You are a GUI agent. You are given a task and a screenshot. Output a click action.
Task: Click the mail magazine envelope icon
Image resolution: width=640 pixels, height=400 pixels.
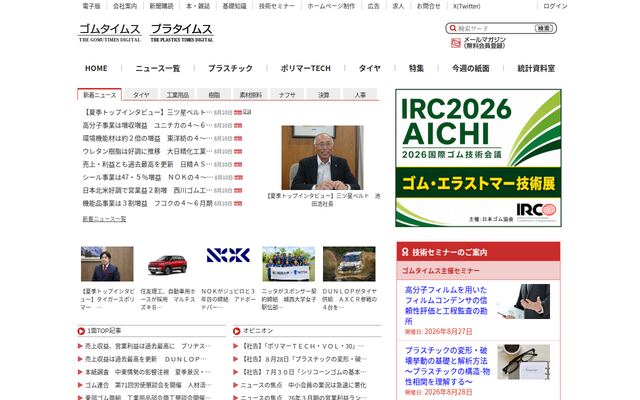[x=456, y=43]
